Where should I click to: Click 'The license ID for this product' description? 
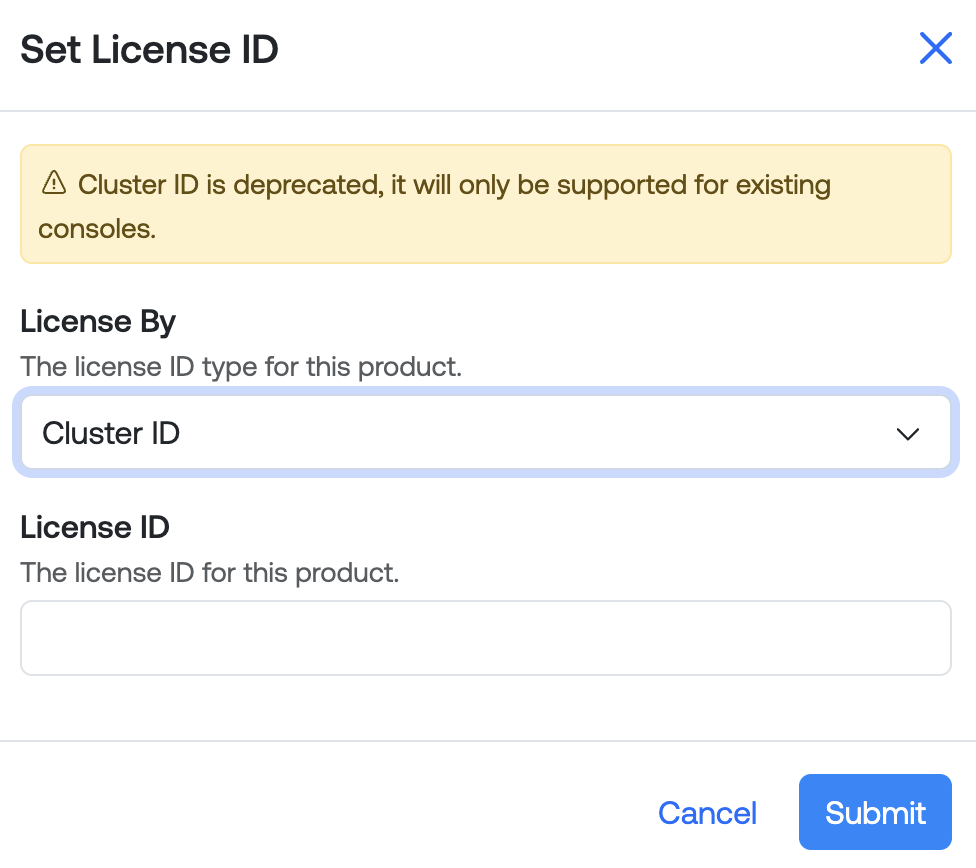210,573
